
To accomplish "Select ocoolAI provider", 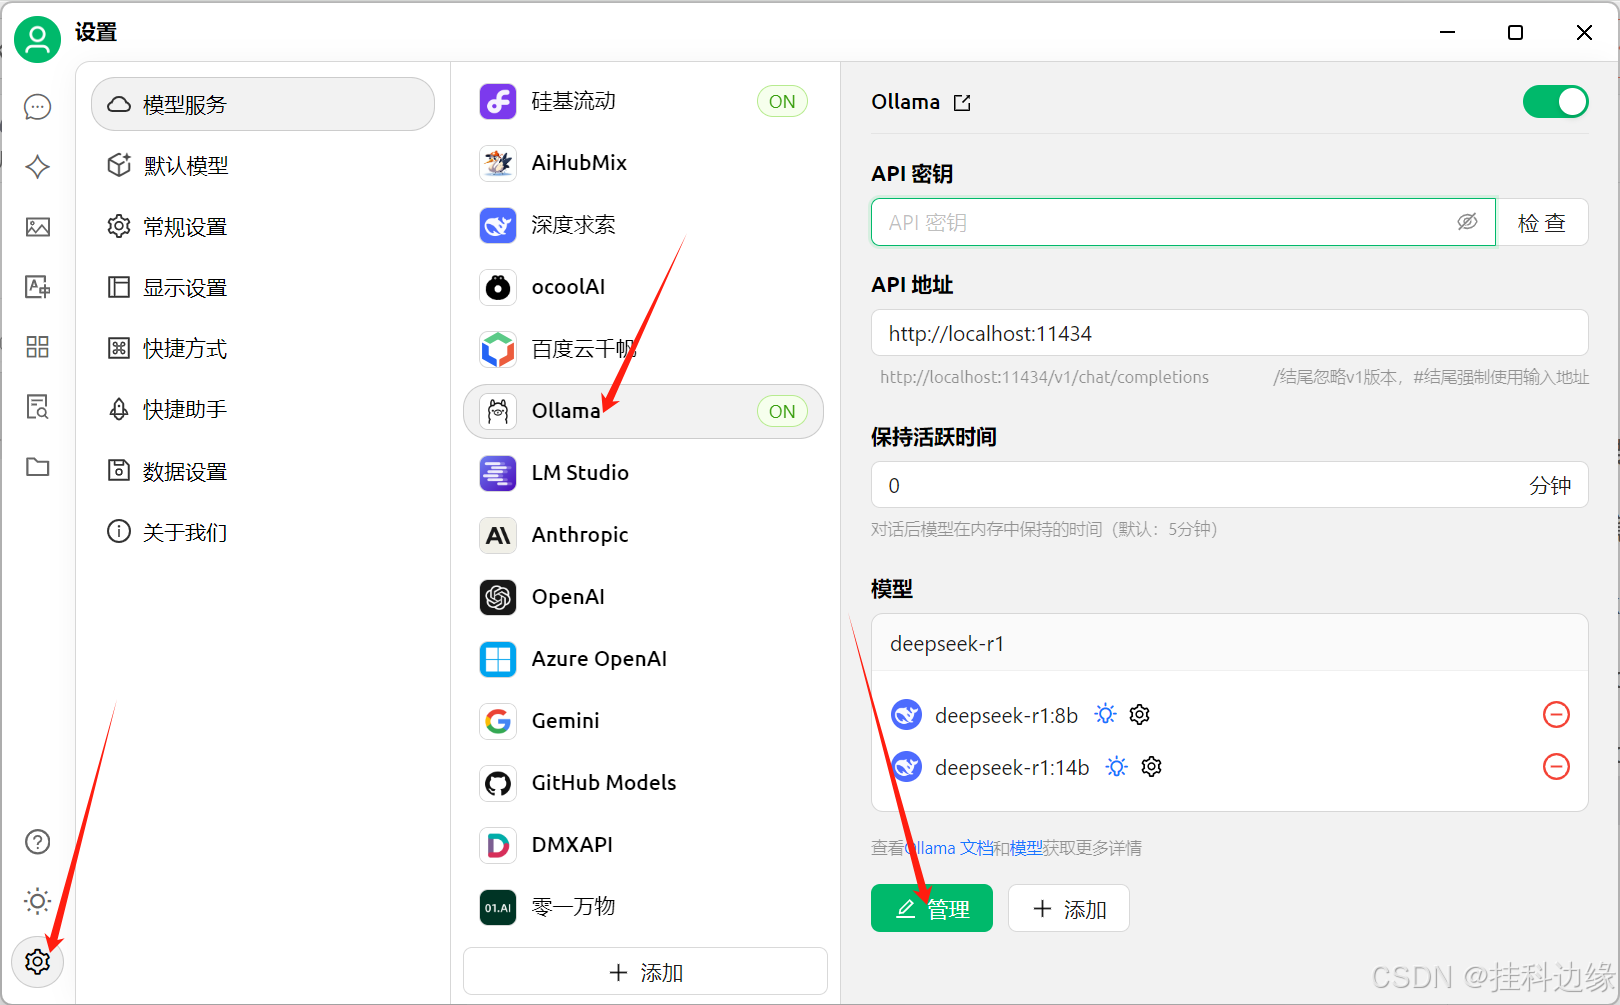I will tap(643, 287).
